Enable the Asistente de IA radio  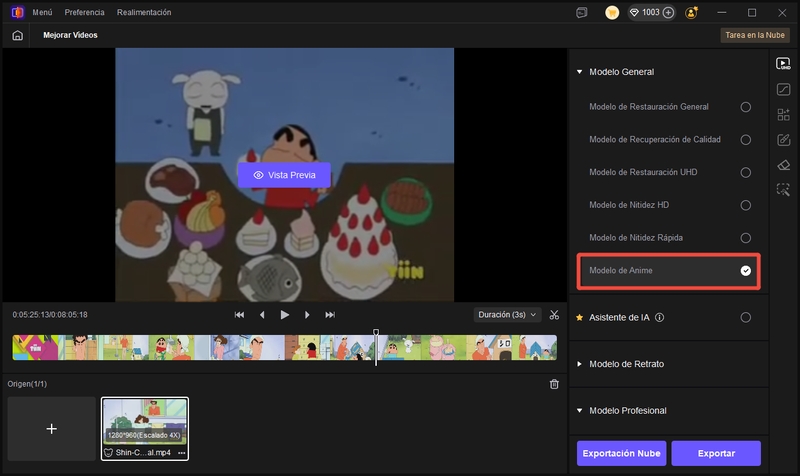745,317
